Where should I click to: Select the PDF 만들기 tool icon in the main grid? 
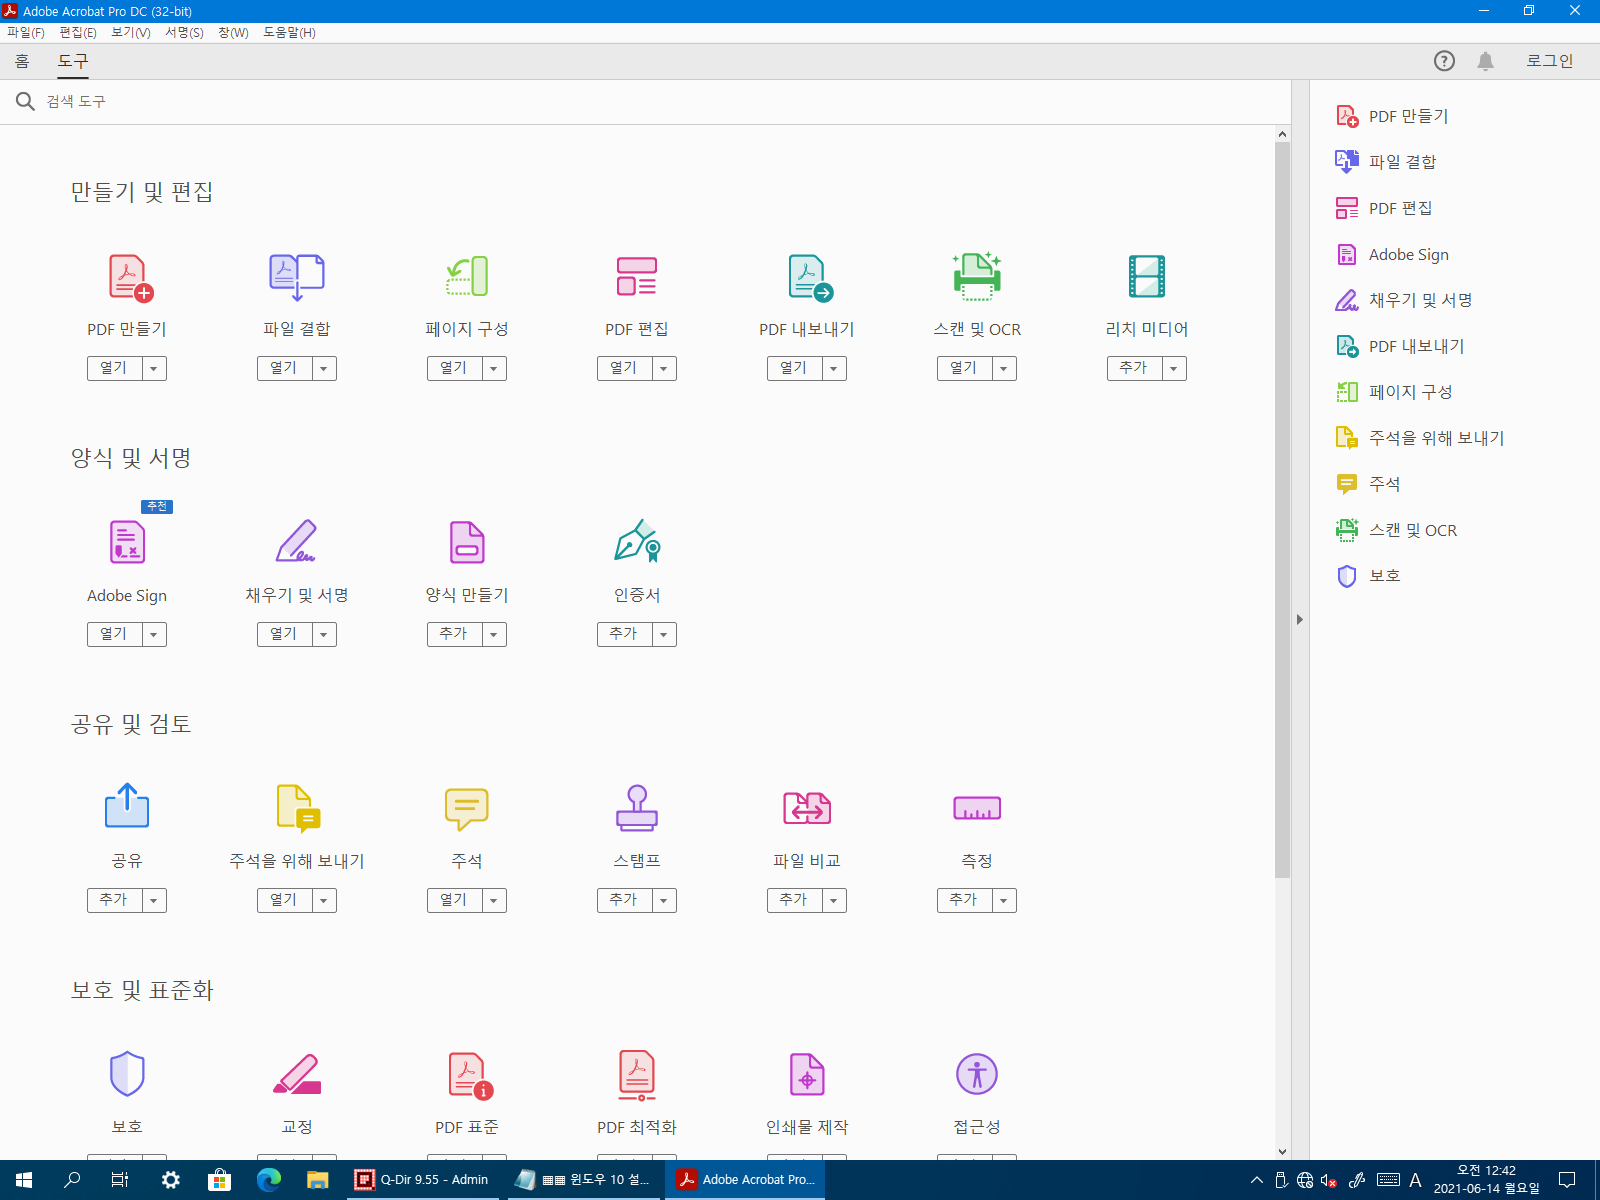click(130, 278)
